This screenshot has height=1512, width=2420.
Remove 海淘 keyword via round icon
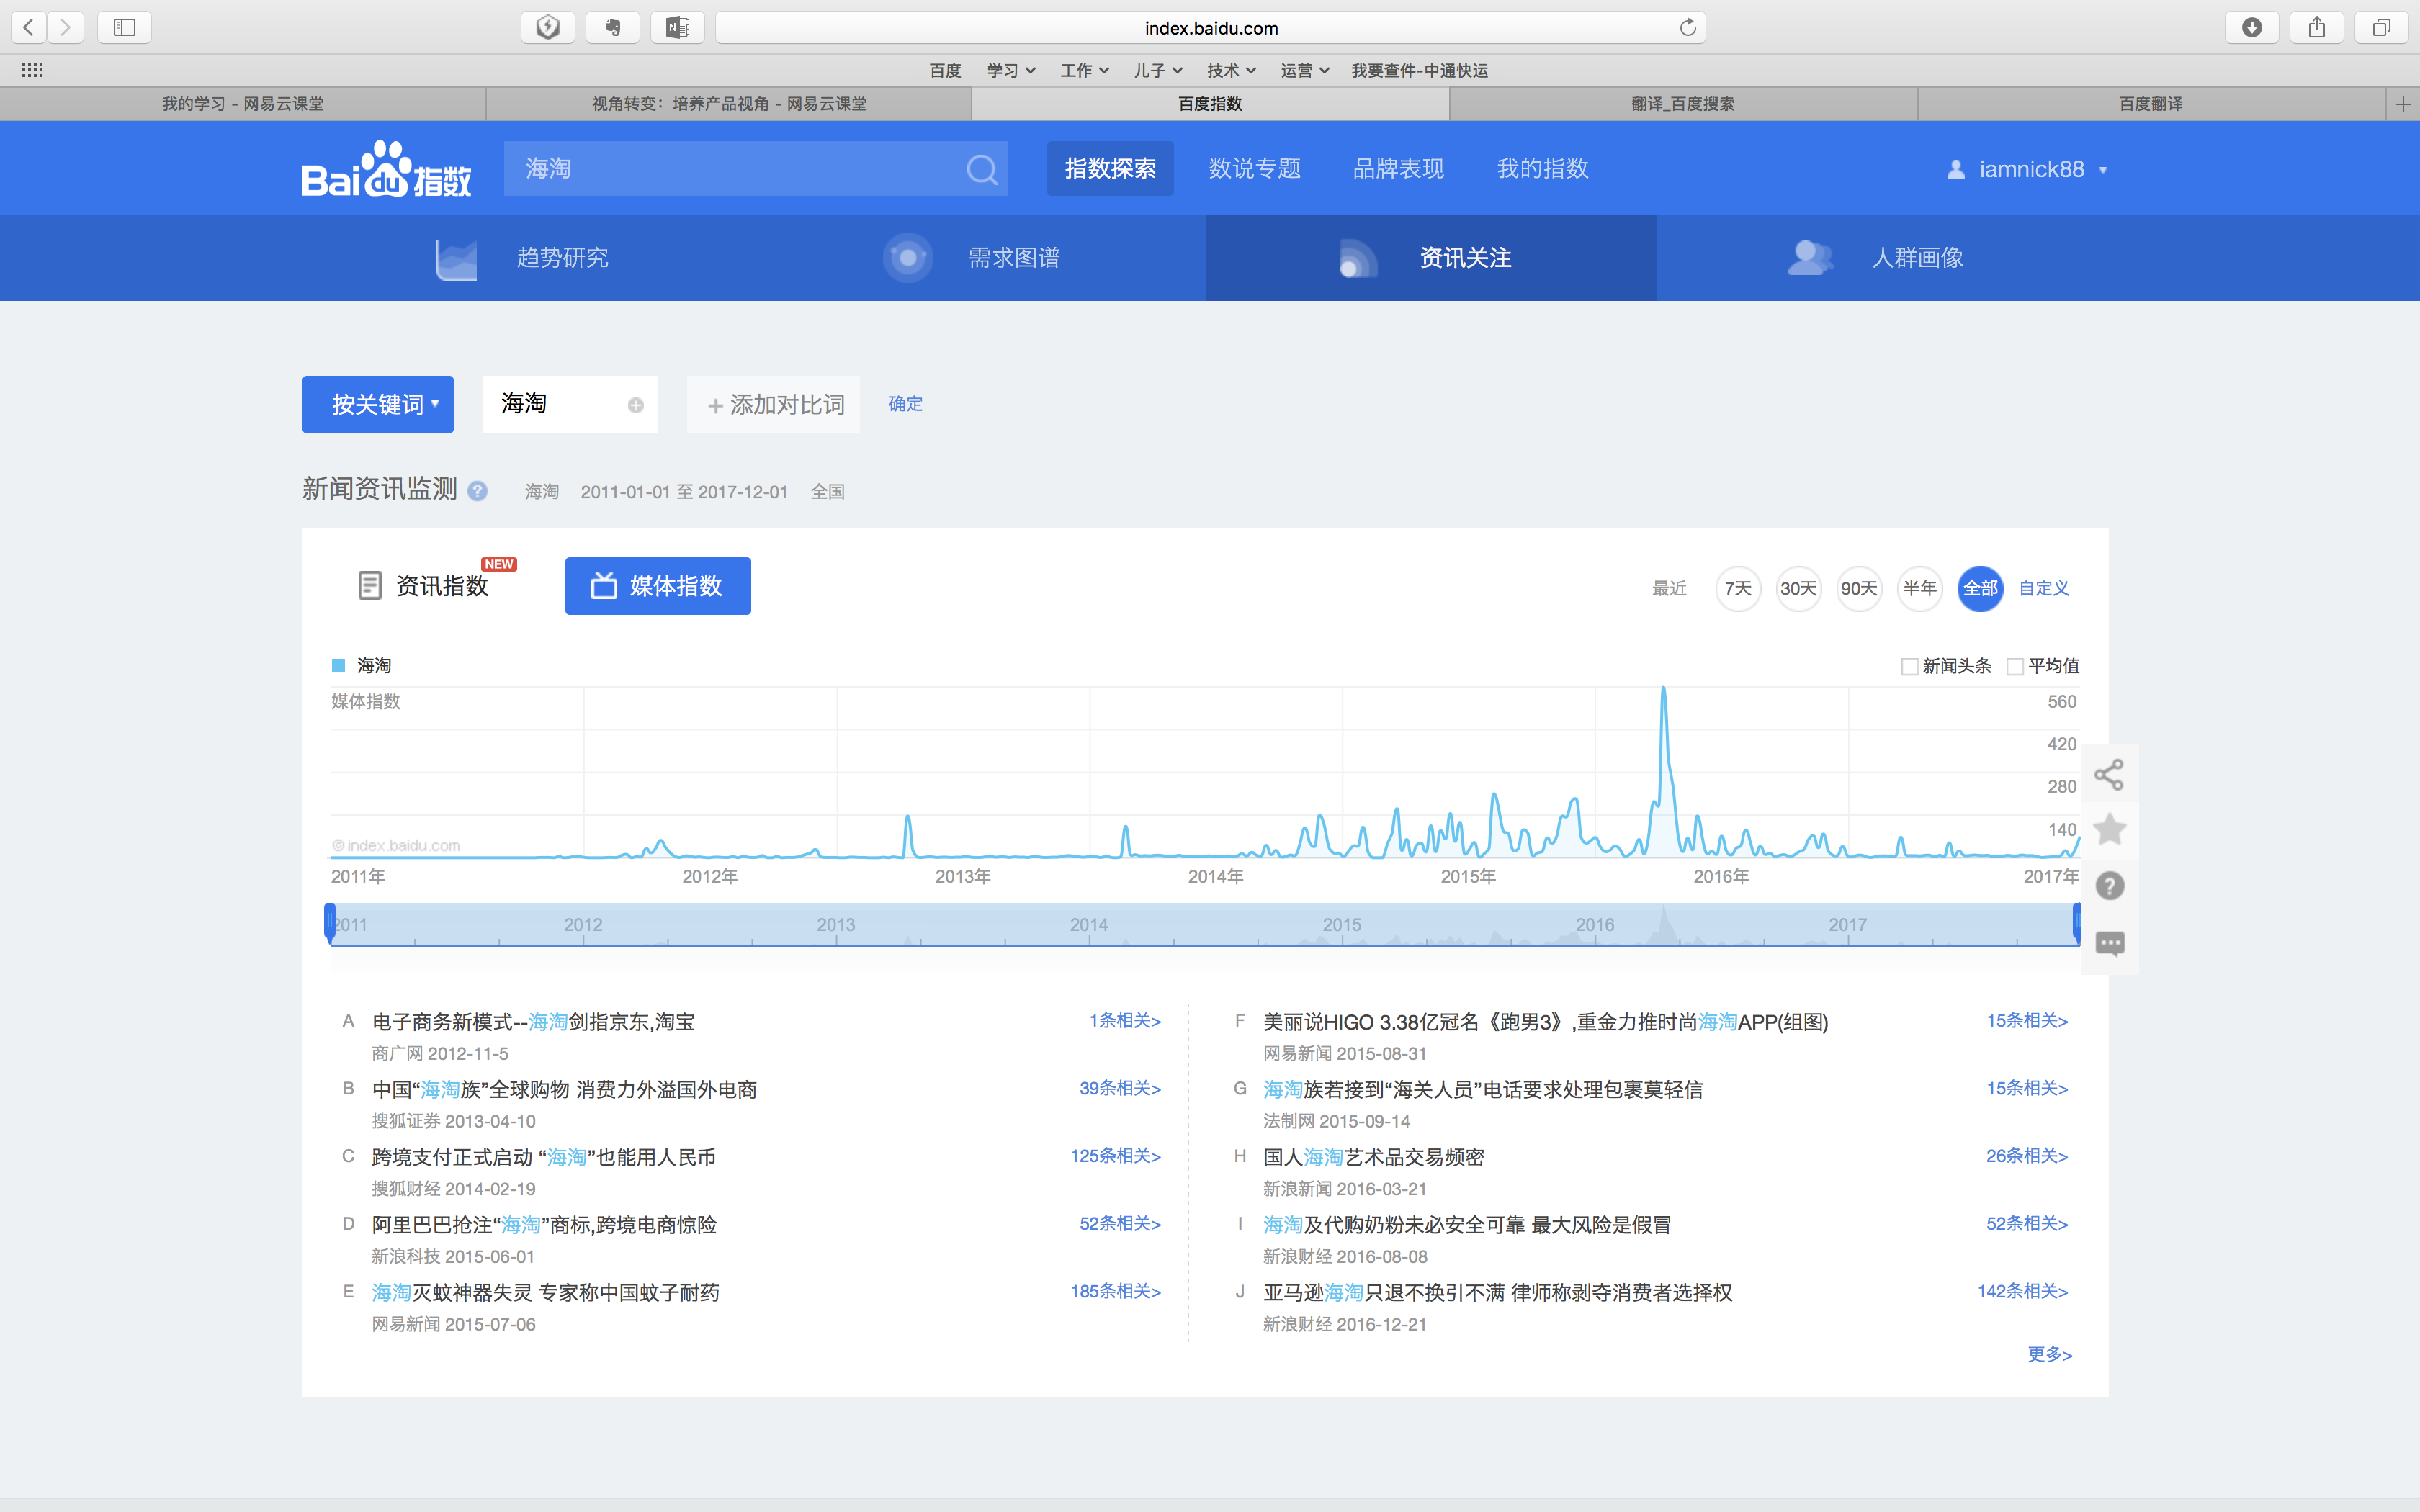(x=635, y=405)
